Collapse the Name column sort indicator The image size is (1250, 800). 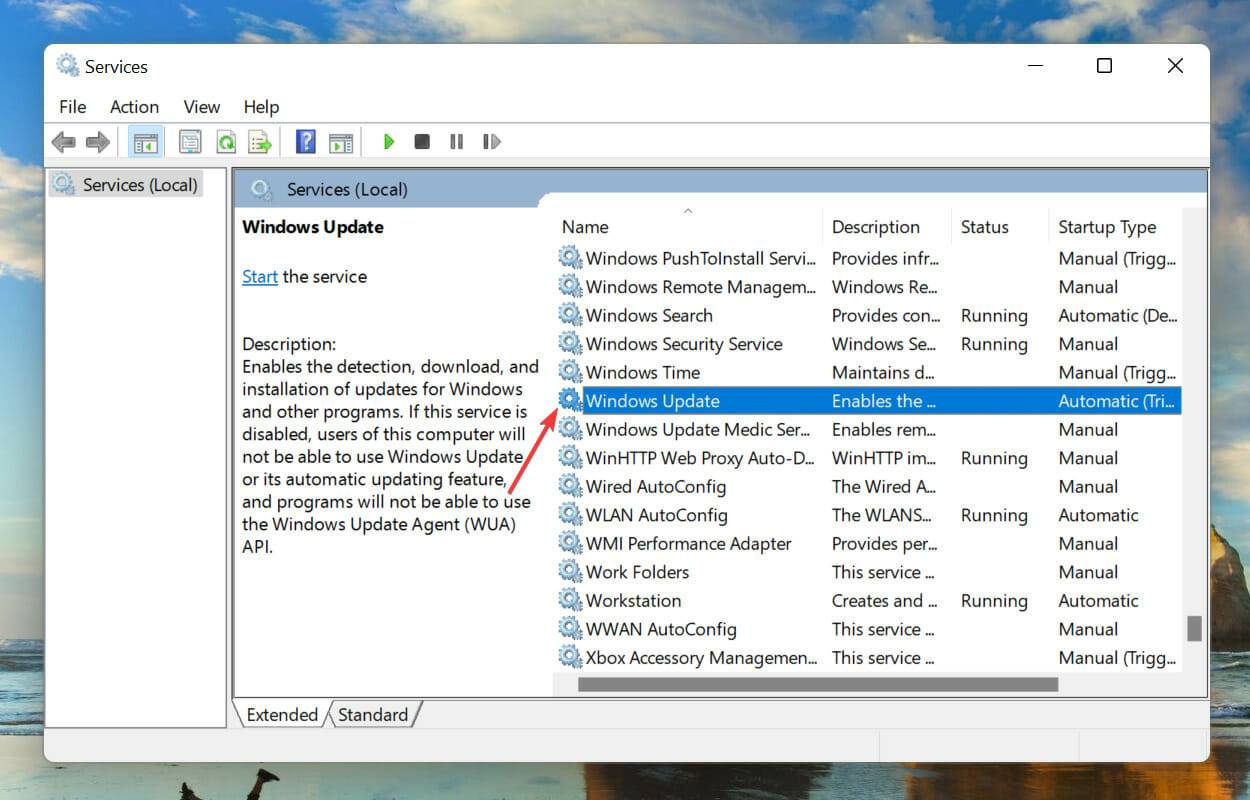point(687,211)
